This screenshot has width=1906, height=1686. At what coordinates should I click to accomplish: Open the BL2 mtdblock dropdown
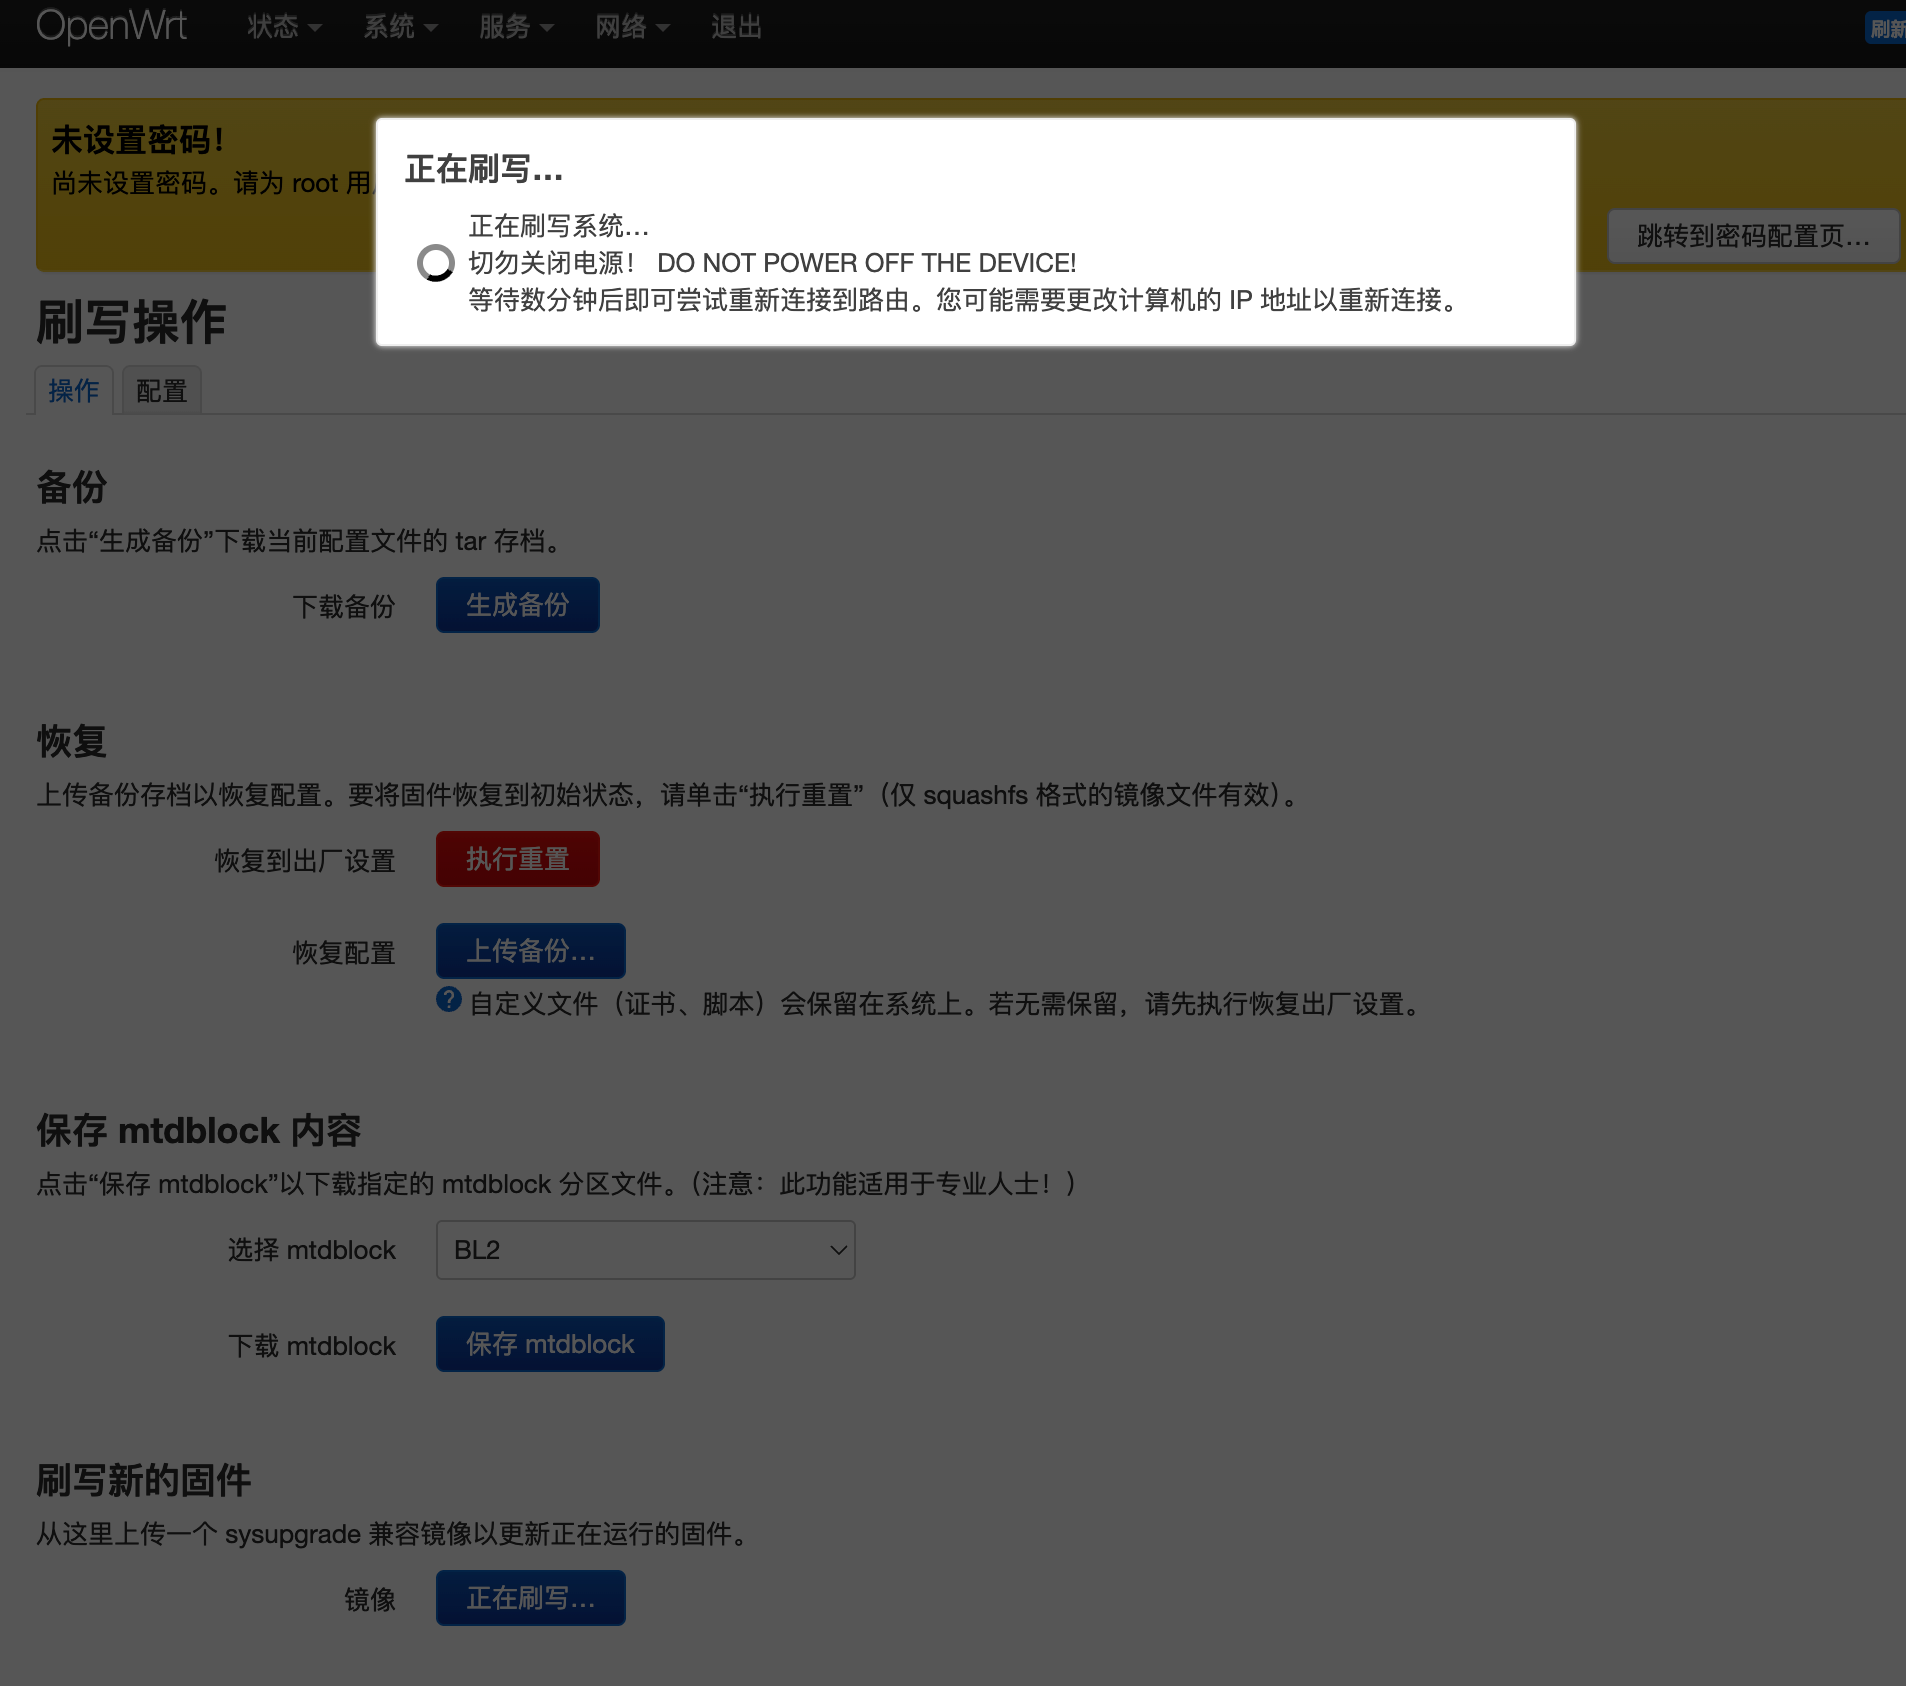point(646,1250)
